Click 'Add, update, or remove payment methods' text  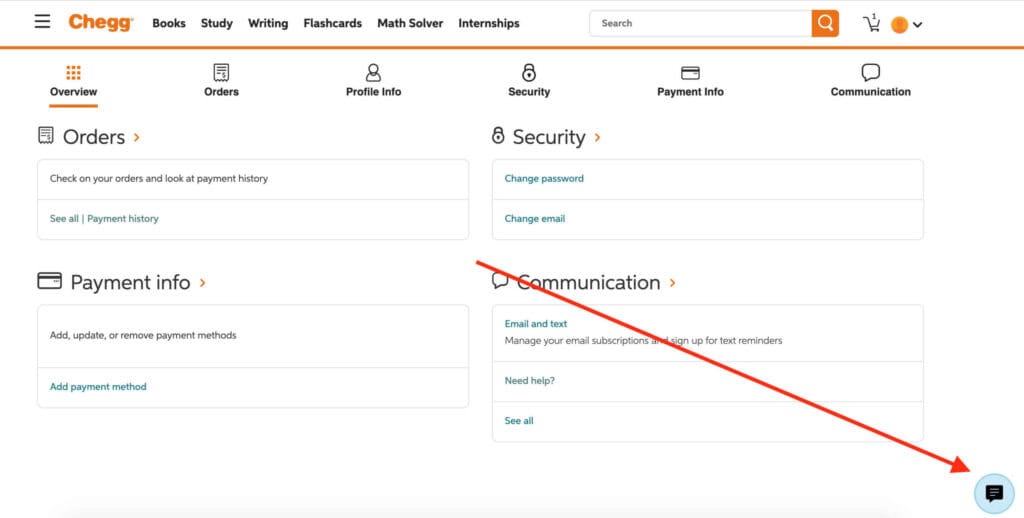coord(143,336)
